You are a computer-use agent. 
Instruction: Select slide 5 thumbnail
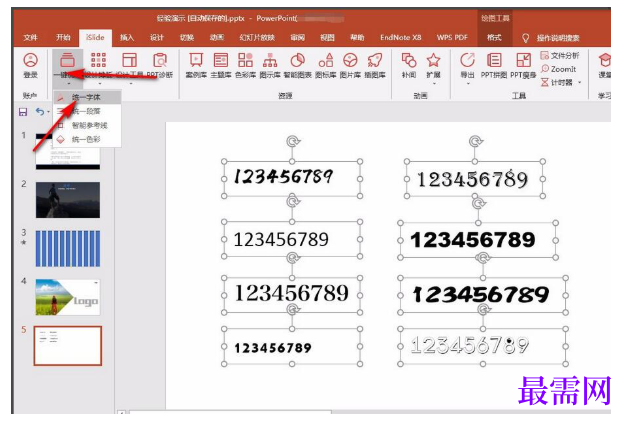coord(68,346)
